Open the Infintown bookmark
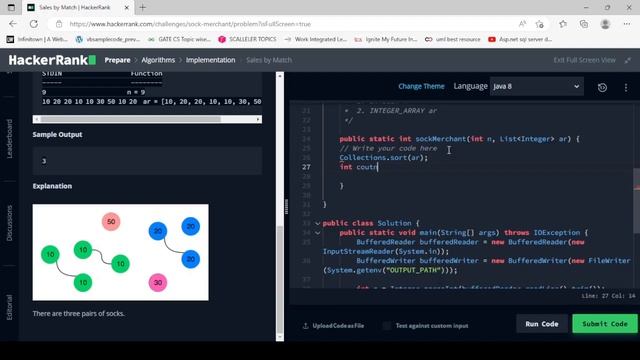 [37, 39]
